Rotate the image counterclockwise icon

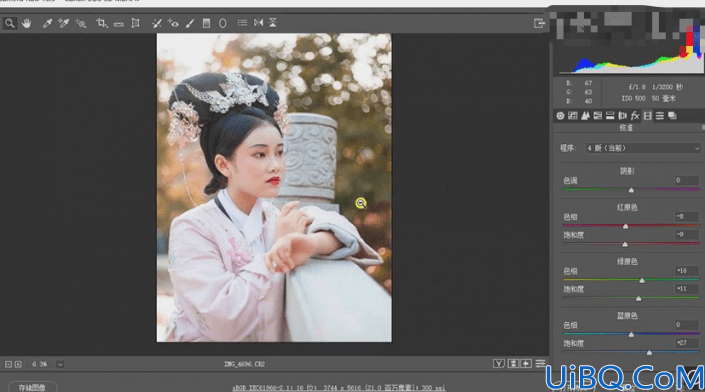click(259, 22)
